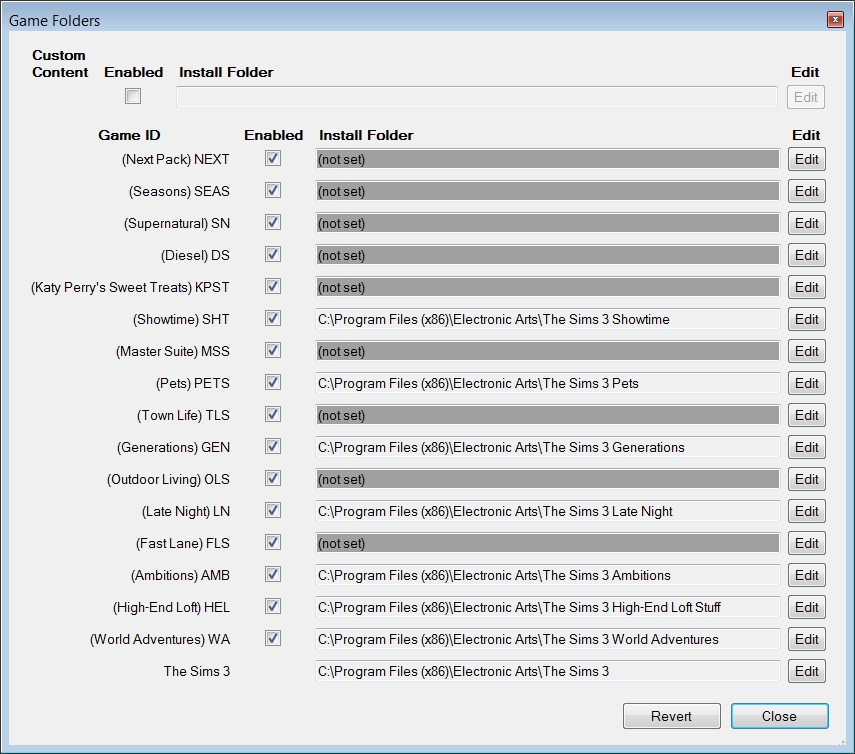Disable the Pets PETS checkbox
The image size is (855, 754).
(273, 382)
